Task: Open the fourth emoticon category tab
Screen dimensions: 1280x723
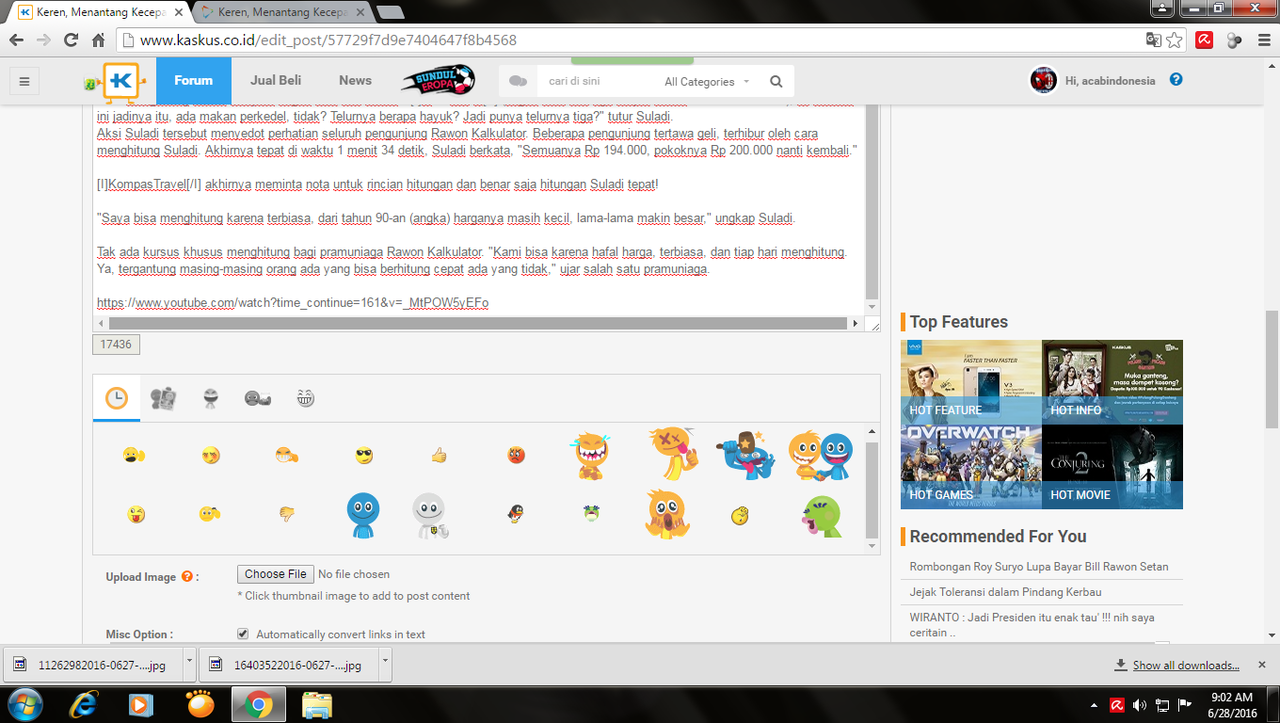Action: tap(257, 399)
